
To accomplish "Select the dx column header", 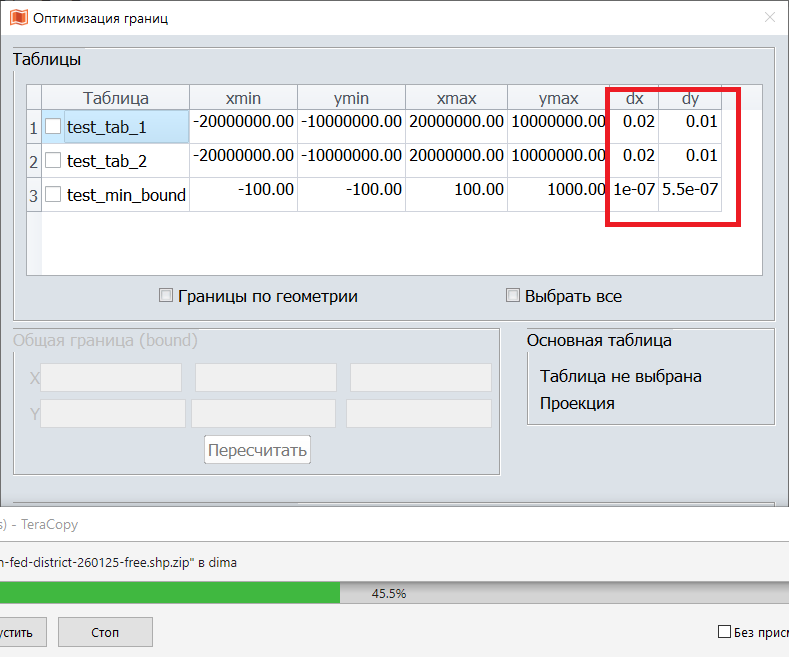I will pos(634,98).
